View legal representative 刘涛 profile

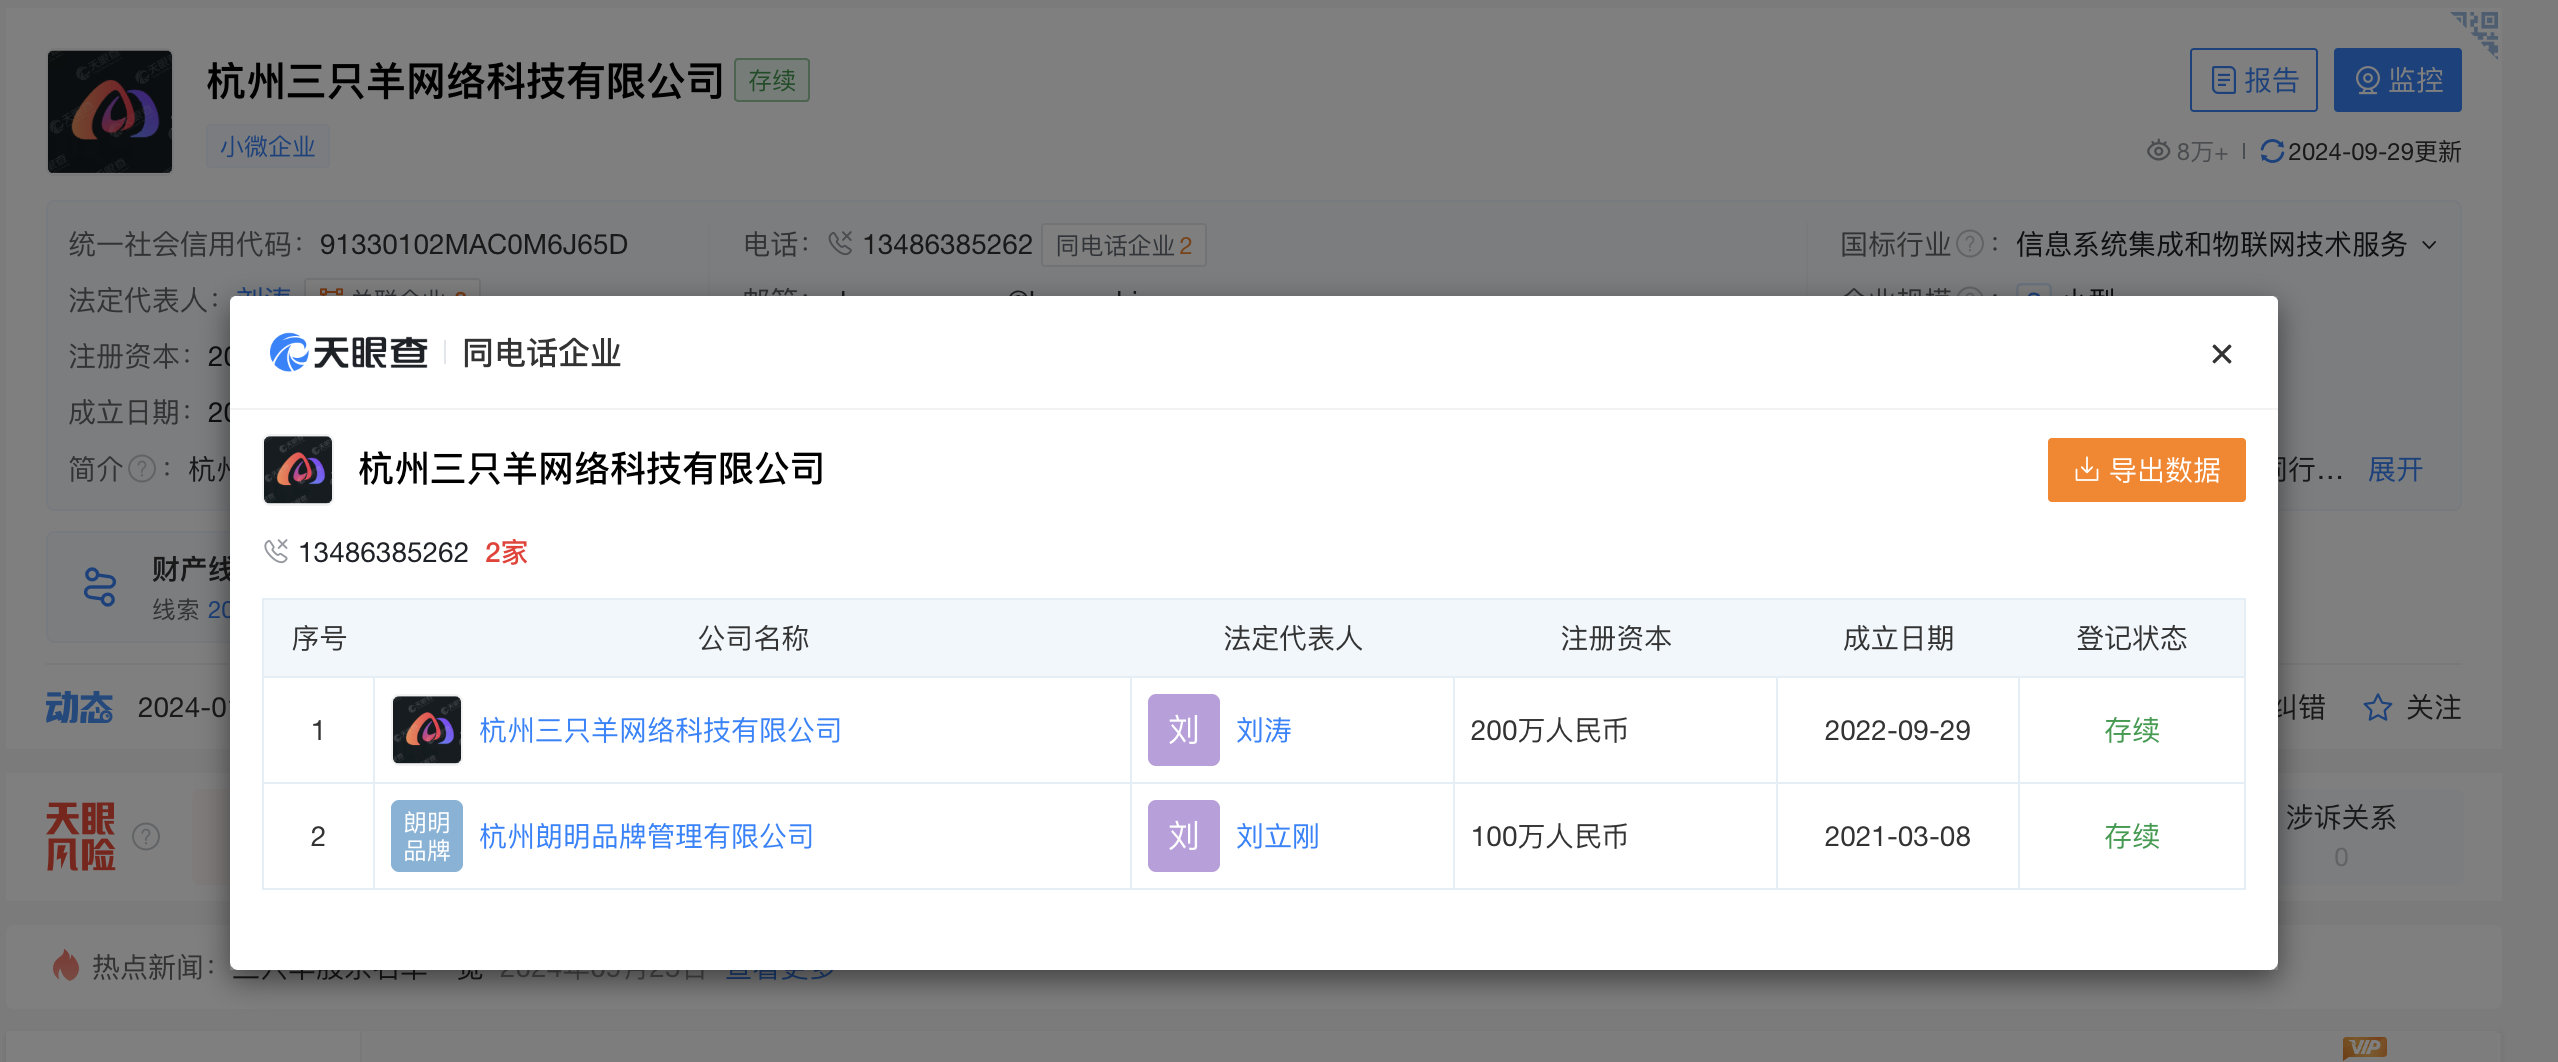coord(1263,730)
